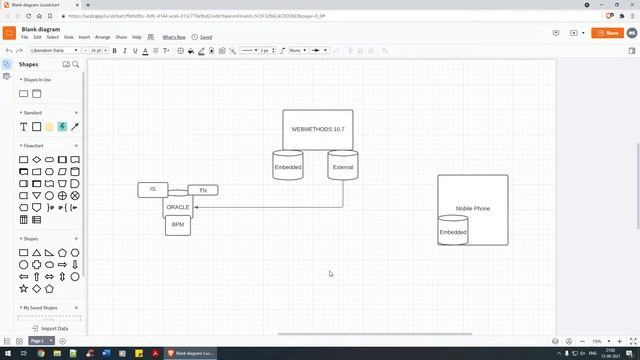Zoom in with the plus button

click(x=620, y=341)
